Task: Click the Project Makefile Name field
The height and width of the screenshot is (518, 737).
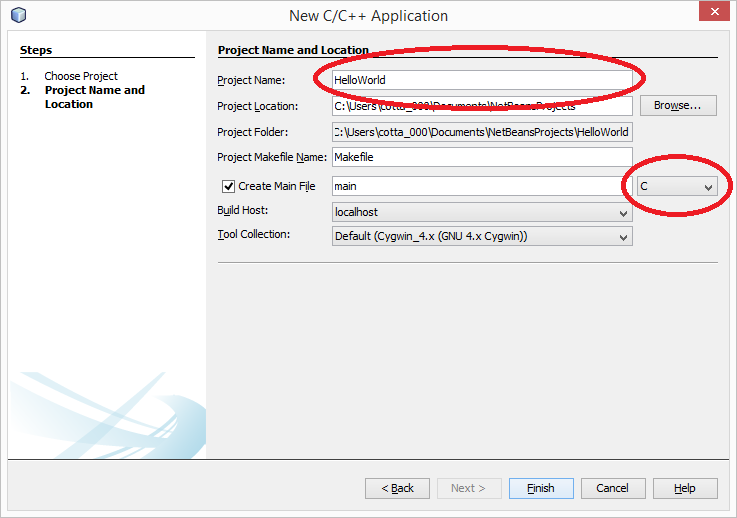Action: (x=482, y=157)
